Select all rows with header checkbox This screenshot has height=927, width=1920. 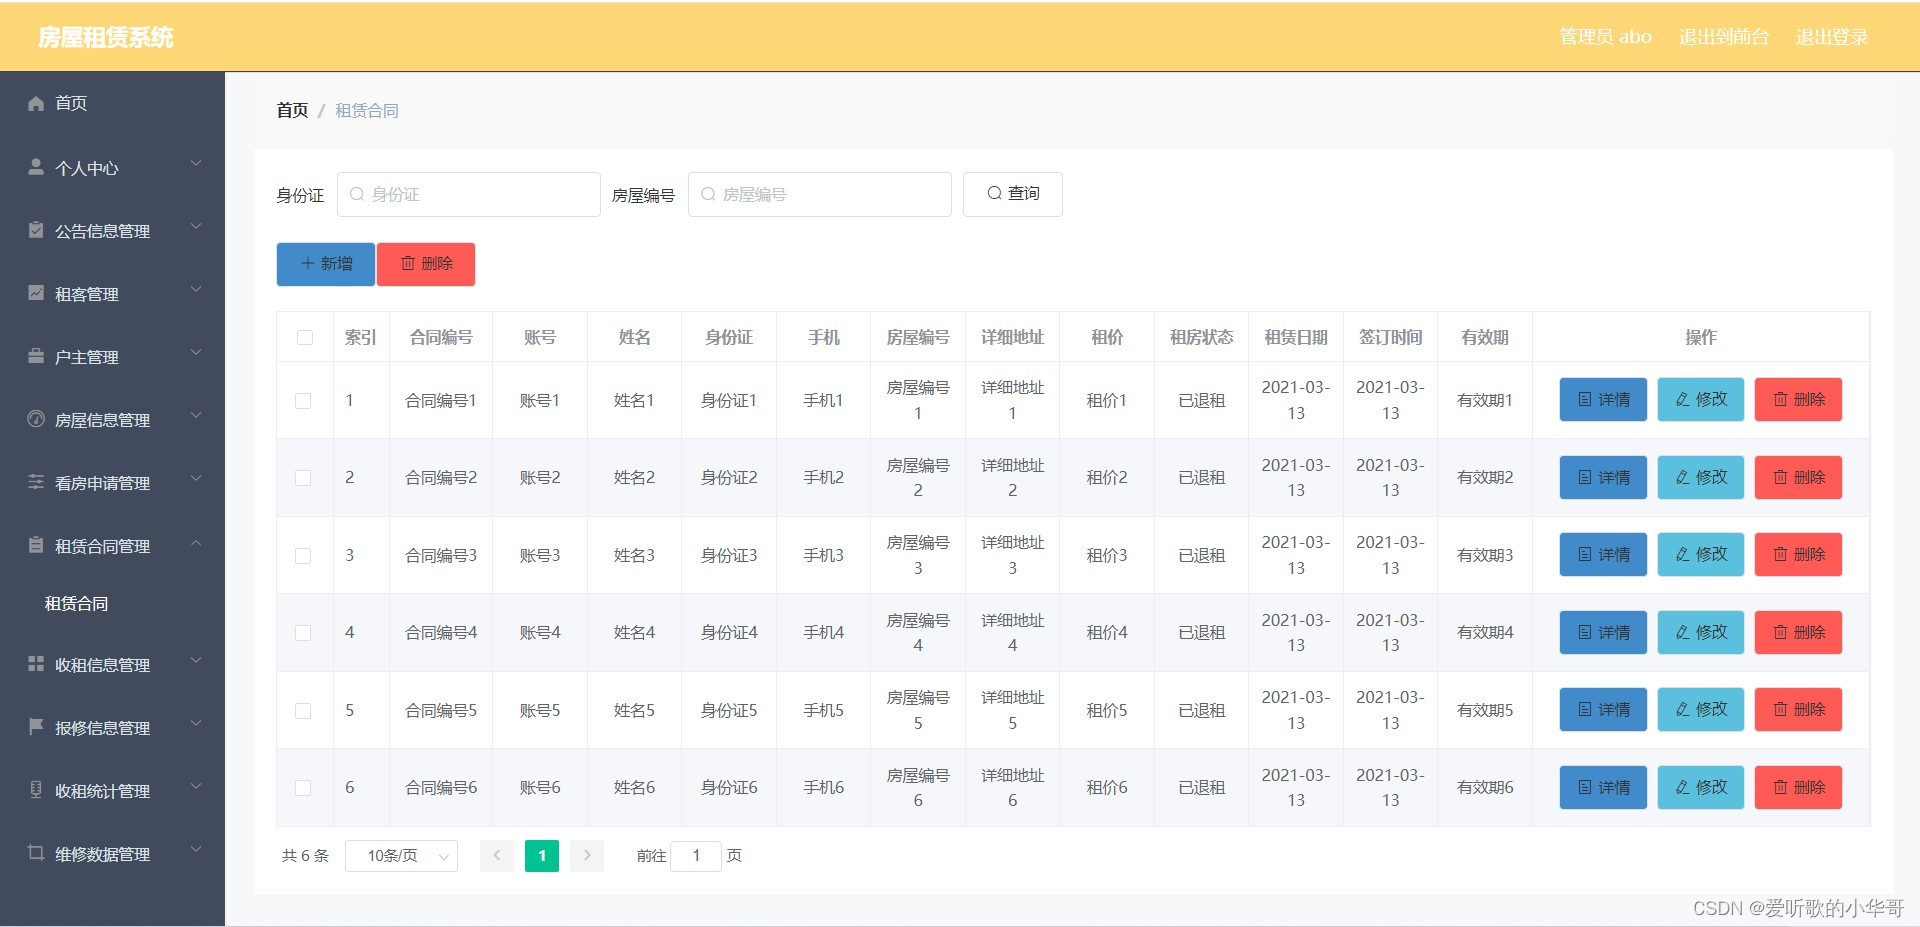(305, 338)
